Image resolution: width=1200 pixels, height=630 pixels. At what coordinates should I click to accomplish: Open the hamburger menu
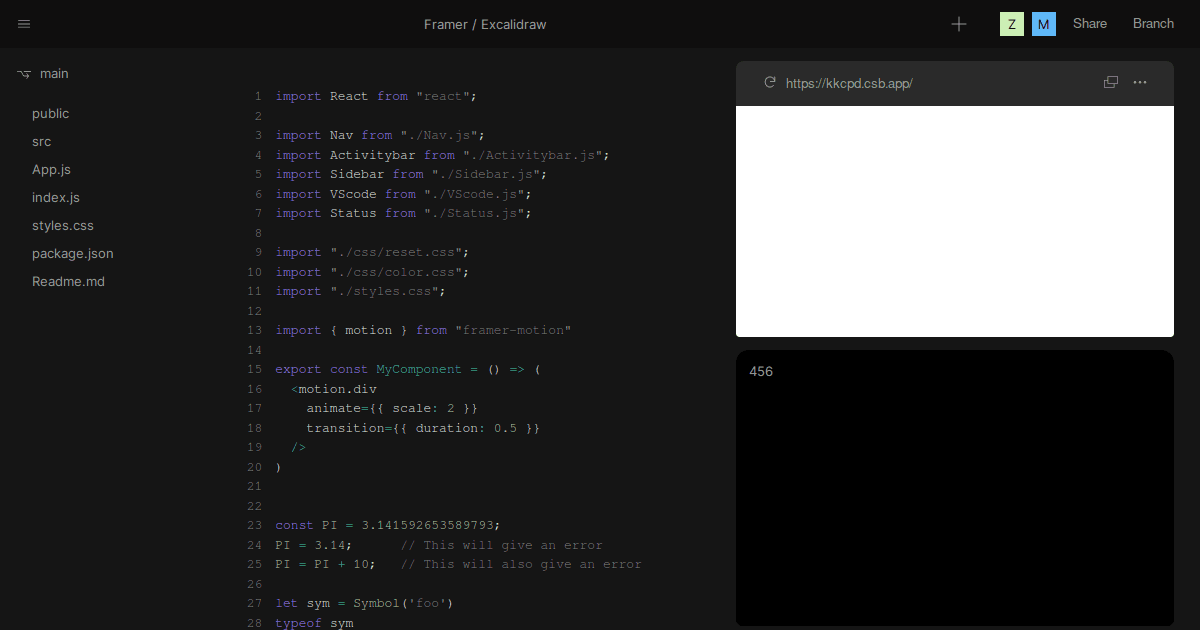23,24
